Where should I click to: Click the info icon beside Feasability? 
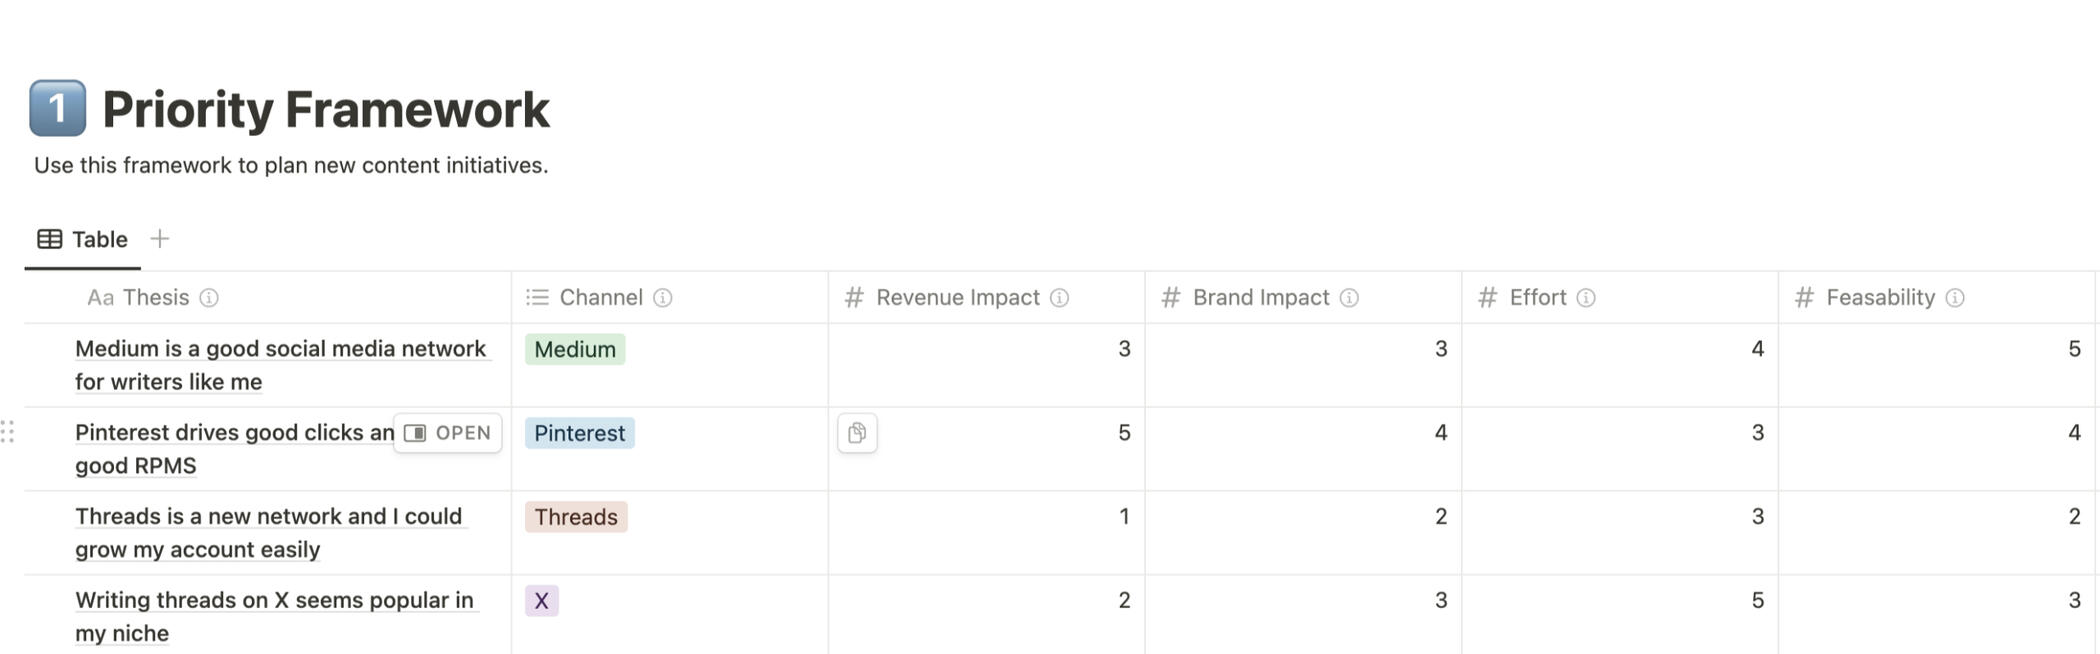tap(1955, 298)
